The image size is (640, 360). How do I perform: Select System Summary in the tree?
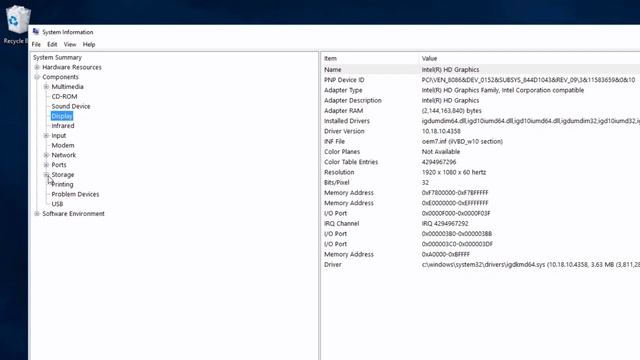point(58,57)
